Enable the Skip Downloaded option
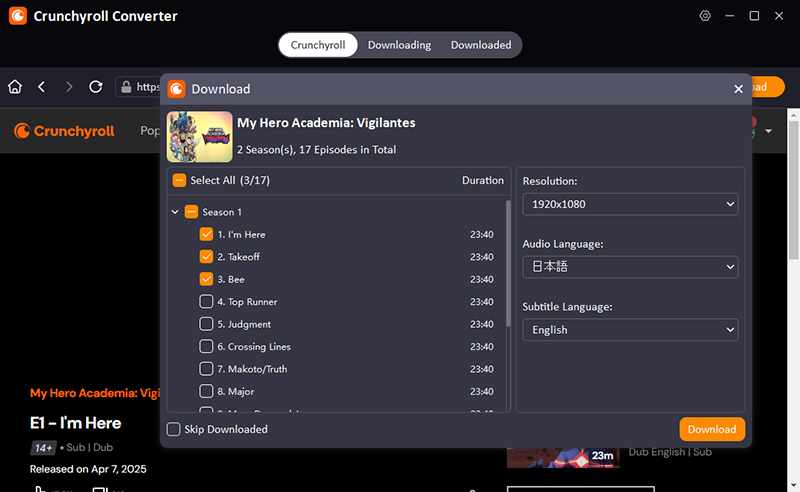The height and width of the screenshot is (492, 800). [173, 429]
